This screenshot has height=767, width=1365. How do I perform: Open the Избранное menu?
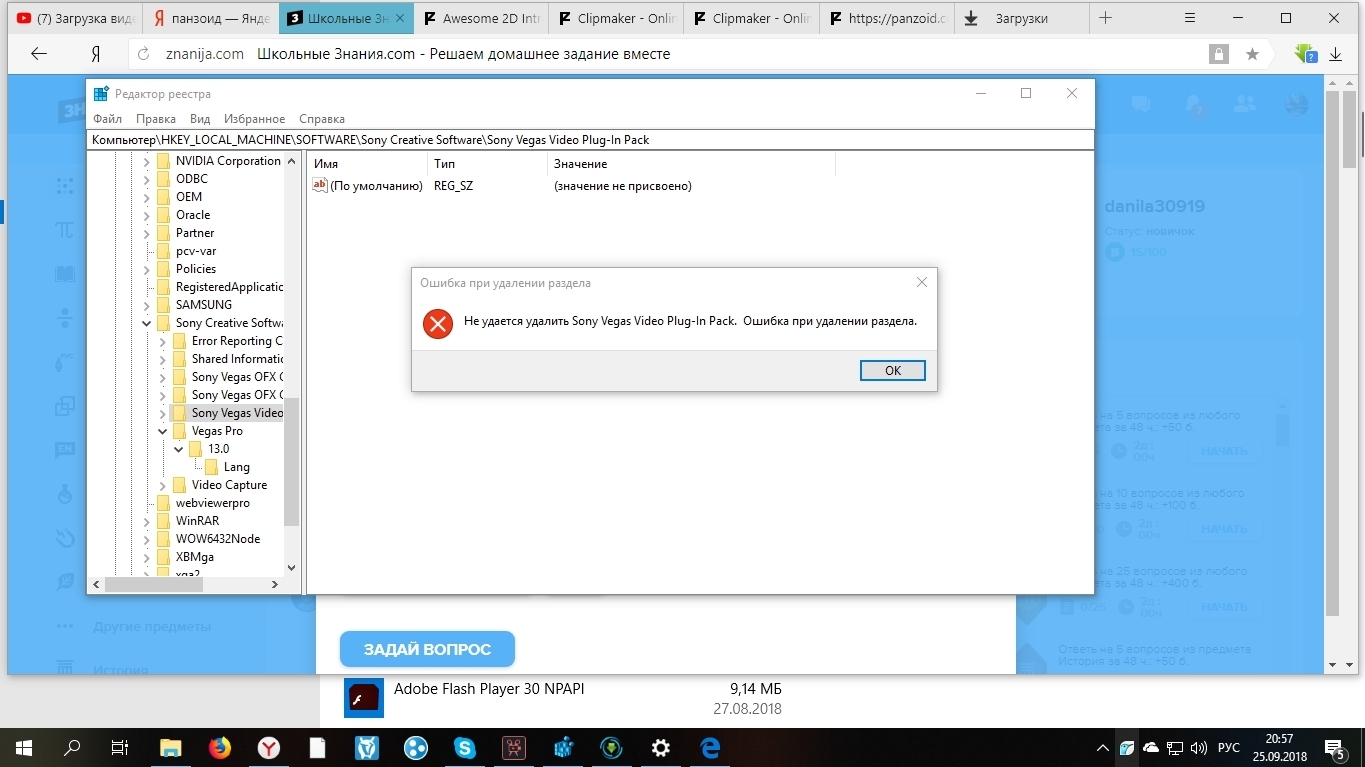254,119
